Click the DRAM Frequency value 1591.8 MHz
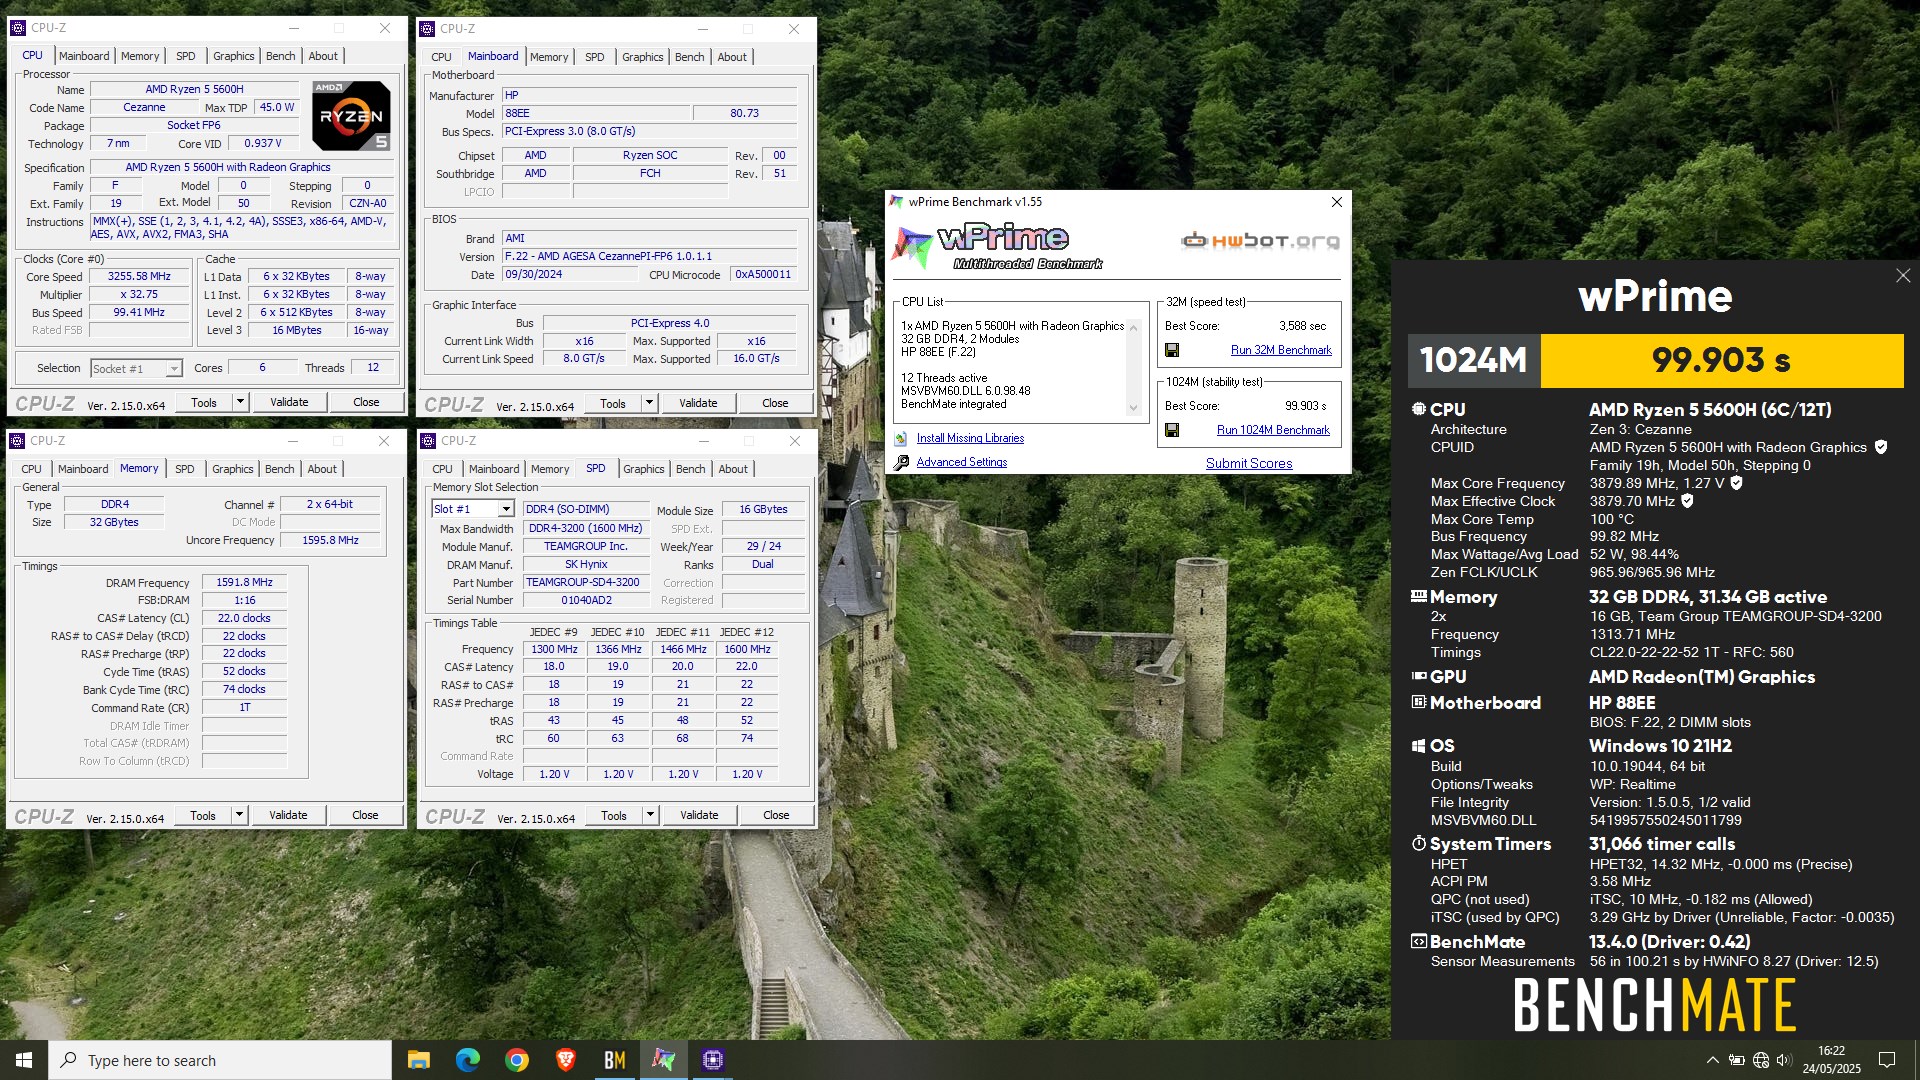 [244, 582]
